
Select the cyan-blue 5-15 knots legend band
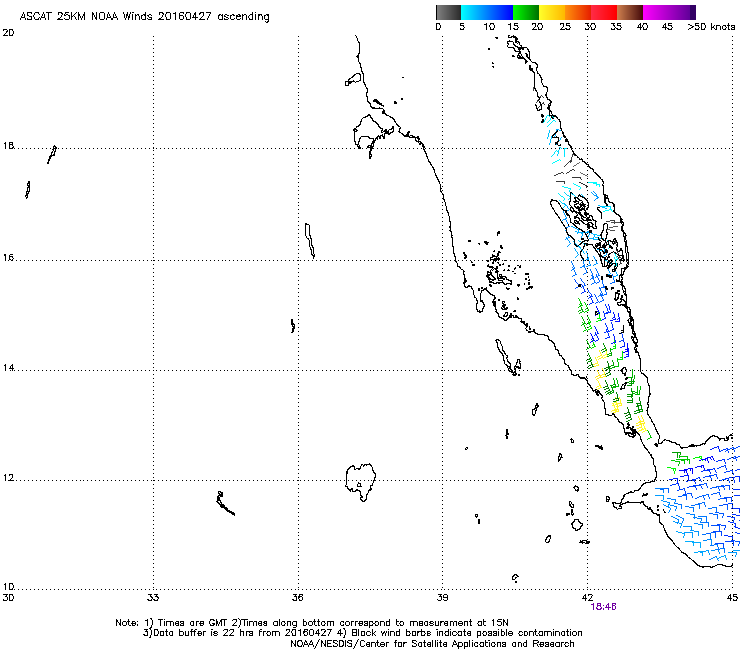tap(487, 12)
